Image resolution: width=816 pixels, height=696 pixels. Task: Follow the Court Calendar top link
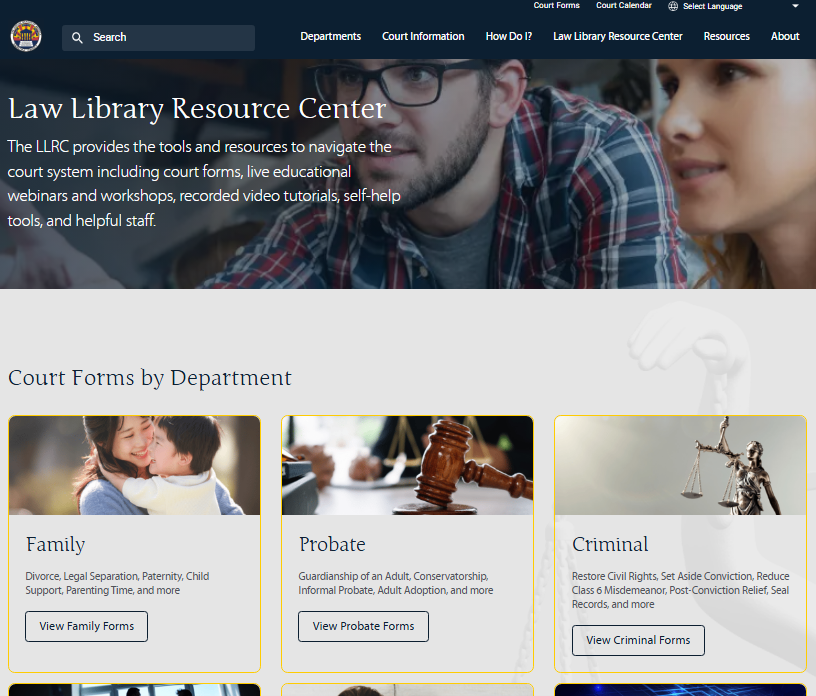click(623, 5)
